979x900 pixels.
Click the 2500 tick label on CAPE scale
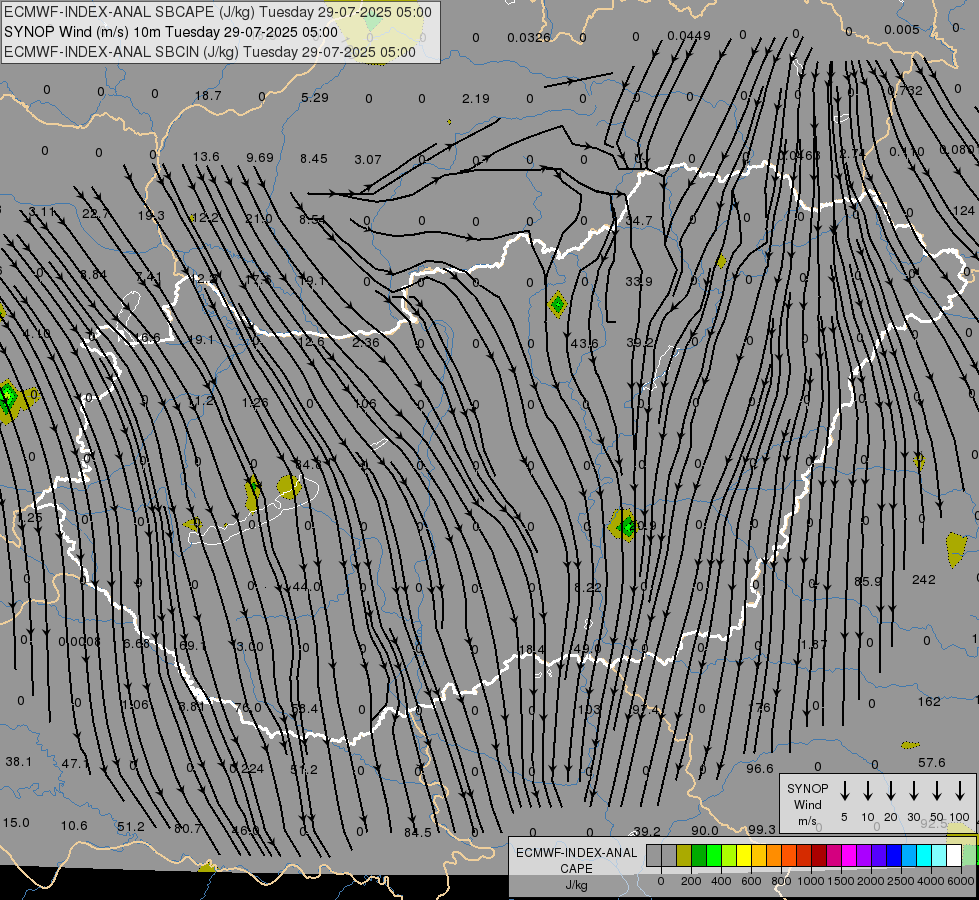pos(900,881)
